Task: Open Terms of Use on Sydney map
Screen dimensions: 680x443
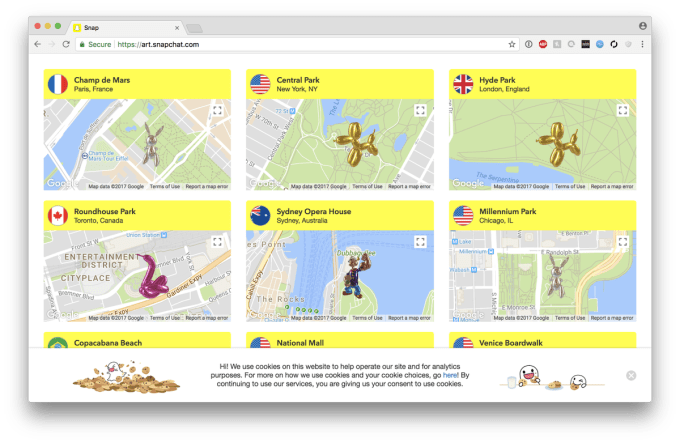Action: [367, 318]
